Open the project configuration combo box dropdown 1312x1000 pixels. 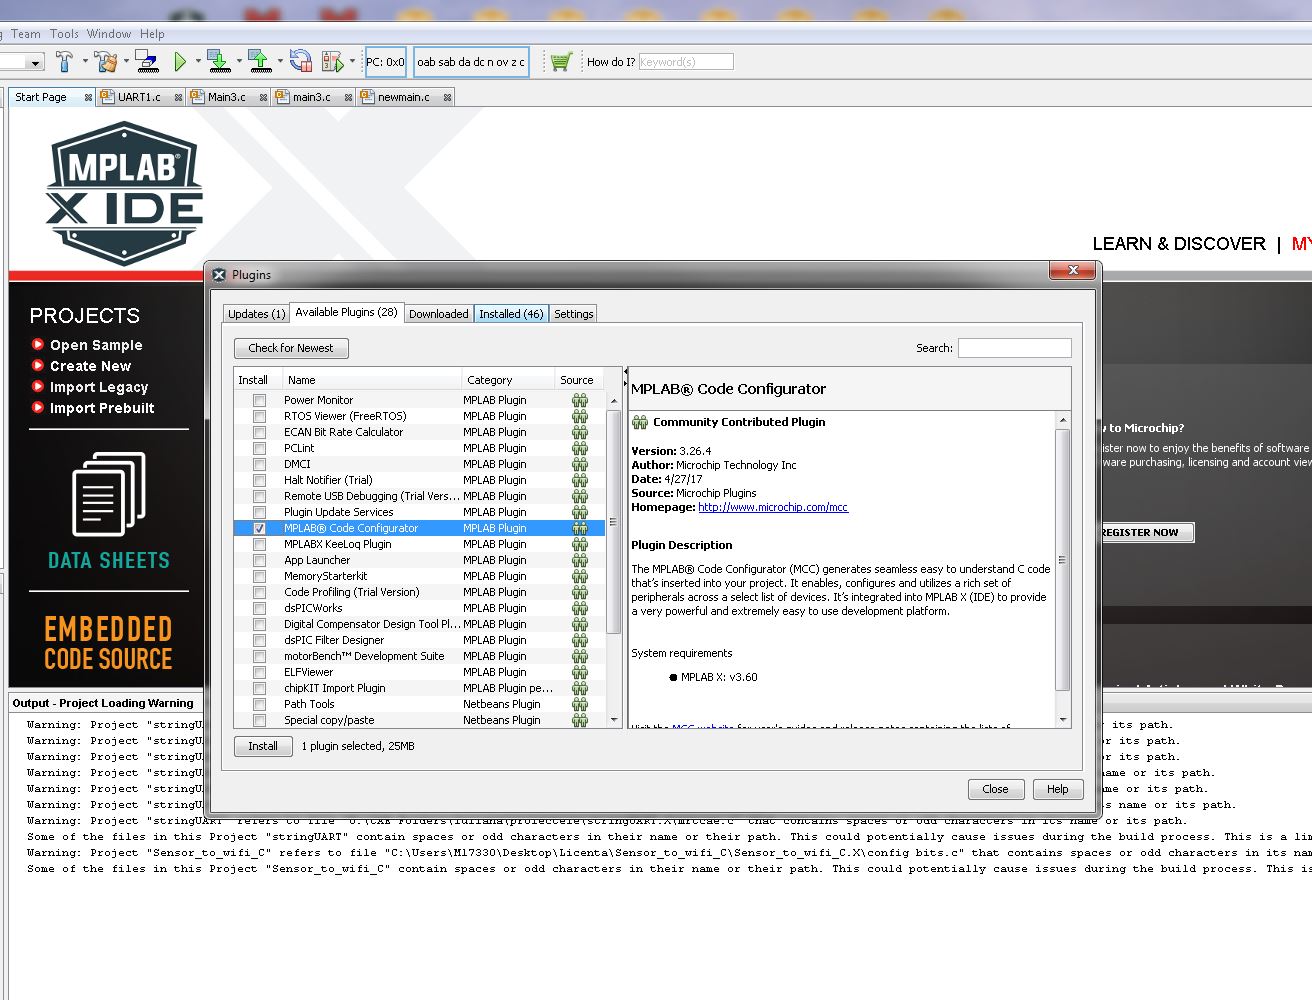point(35,61)
